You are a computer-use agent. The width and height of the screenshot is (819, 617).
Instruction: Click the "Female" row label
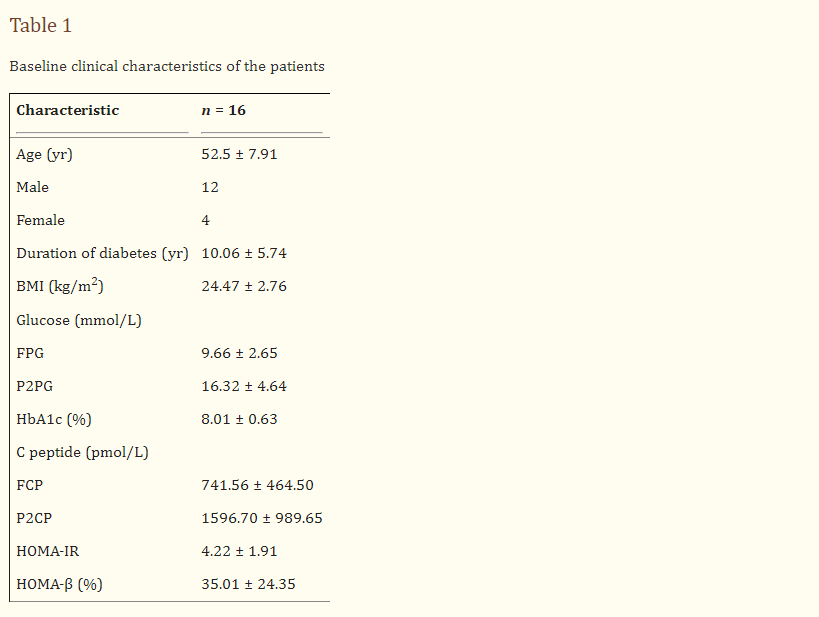pyautogui.click(x=41, y=220)
